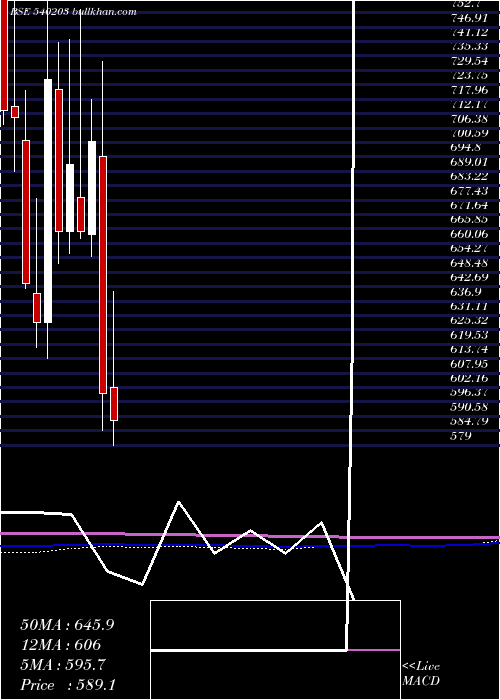The height and width of the screenshot is (700, 500).
Task: Click the 619.53 price axis label
Action: (470, 335)
